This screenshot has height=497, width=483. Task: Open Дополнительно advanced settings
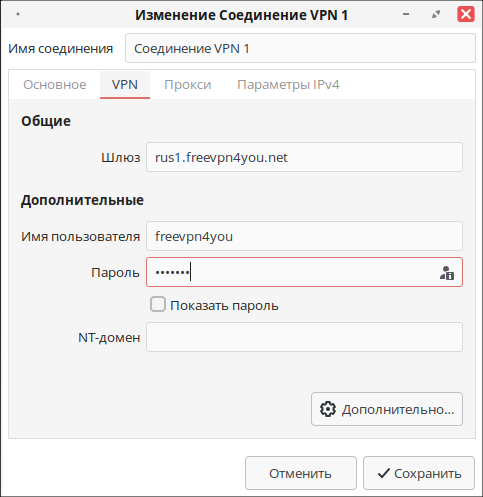point(387,409)
